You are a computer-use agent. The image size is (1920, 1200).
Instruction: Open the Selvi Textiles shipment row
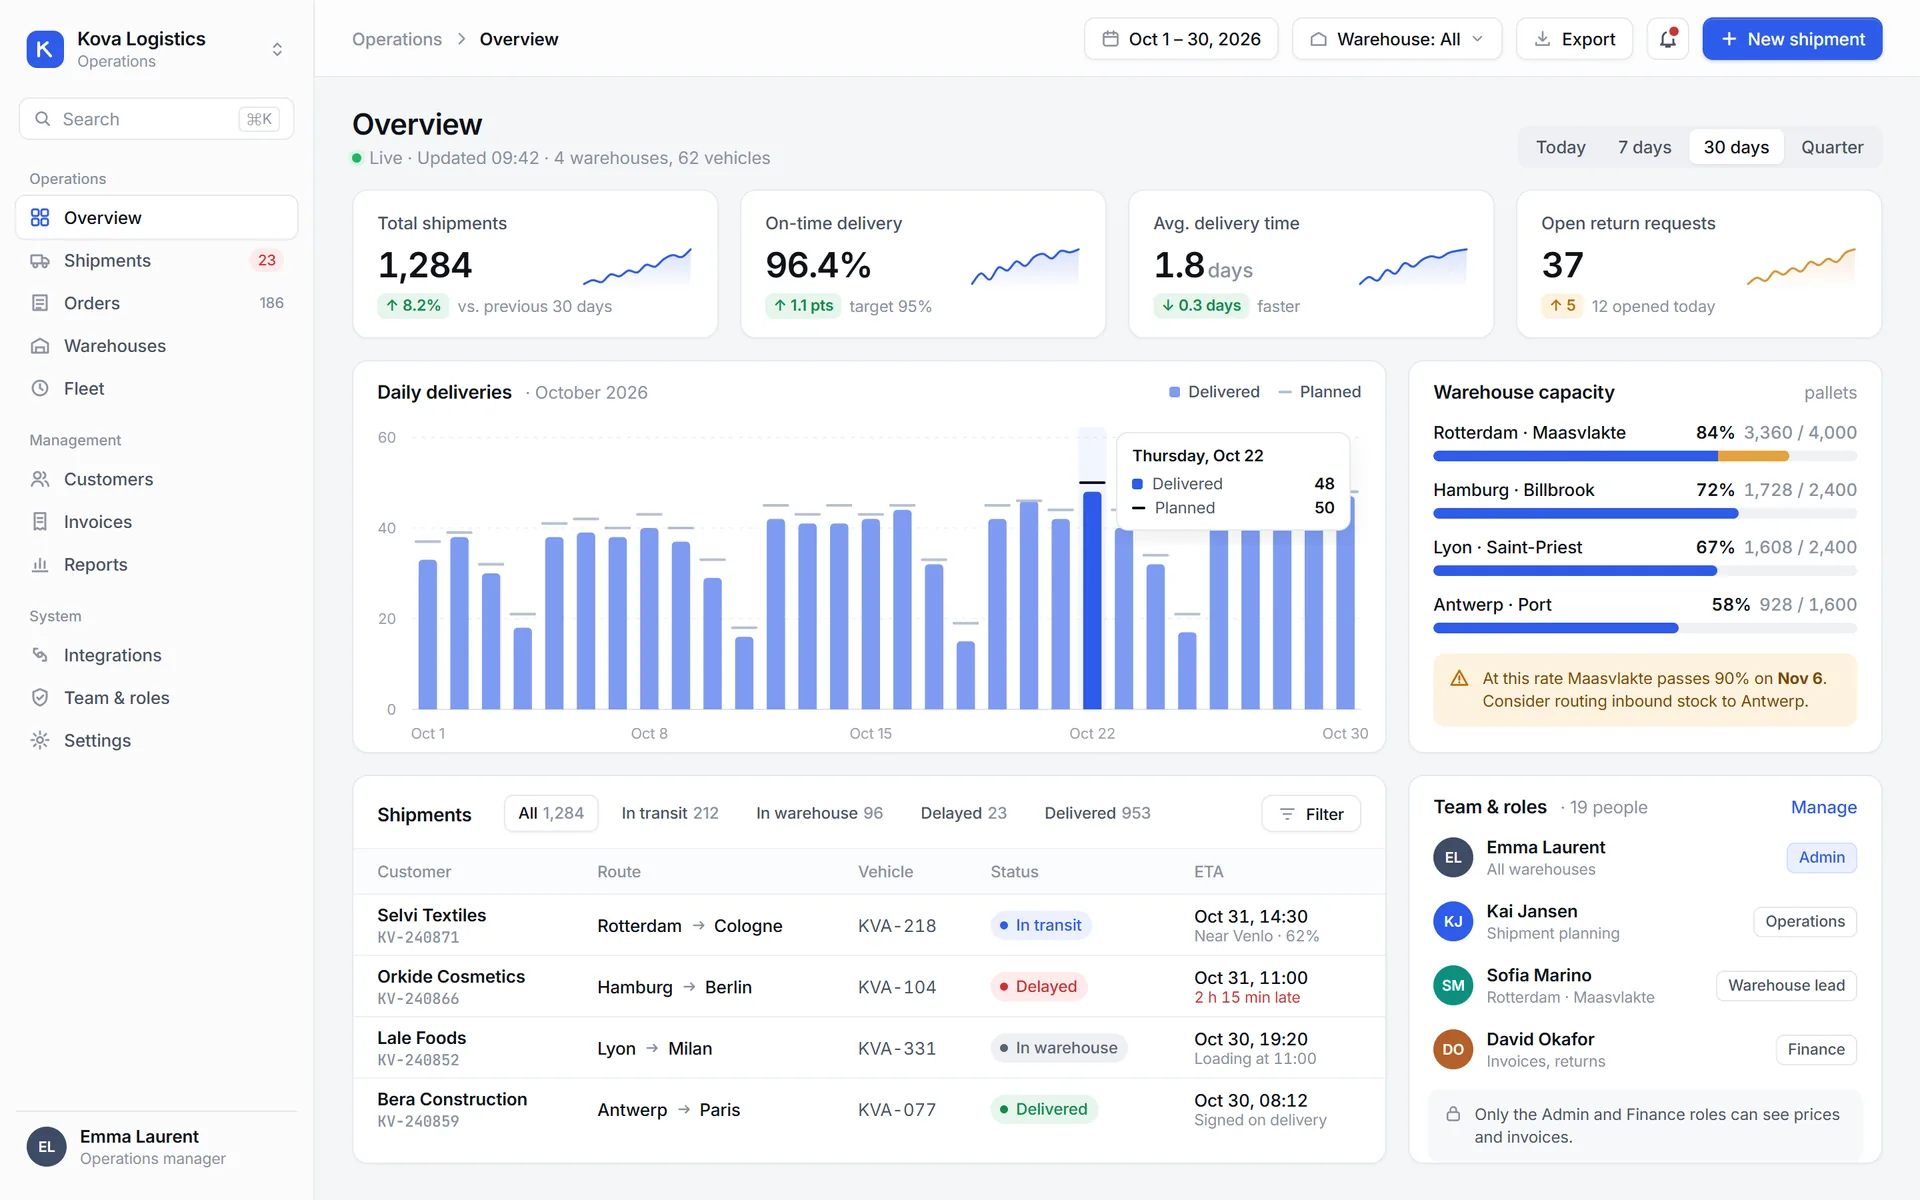tap(868, 925)
